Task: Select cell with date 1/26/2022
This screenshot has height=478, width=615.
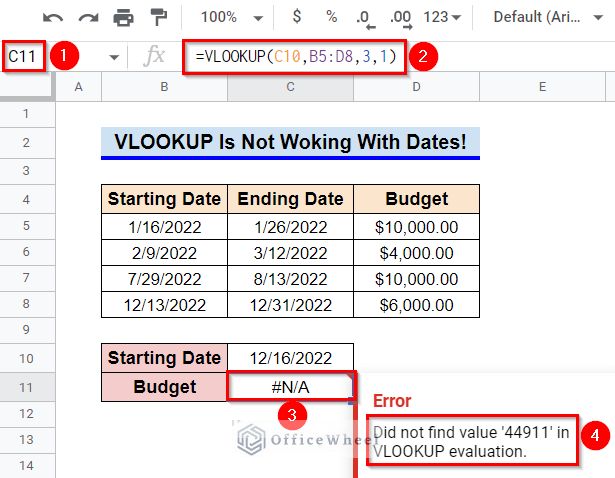Action: coord(290,227)
